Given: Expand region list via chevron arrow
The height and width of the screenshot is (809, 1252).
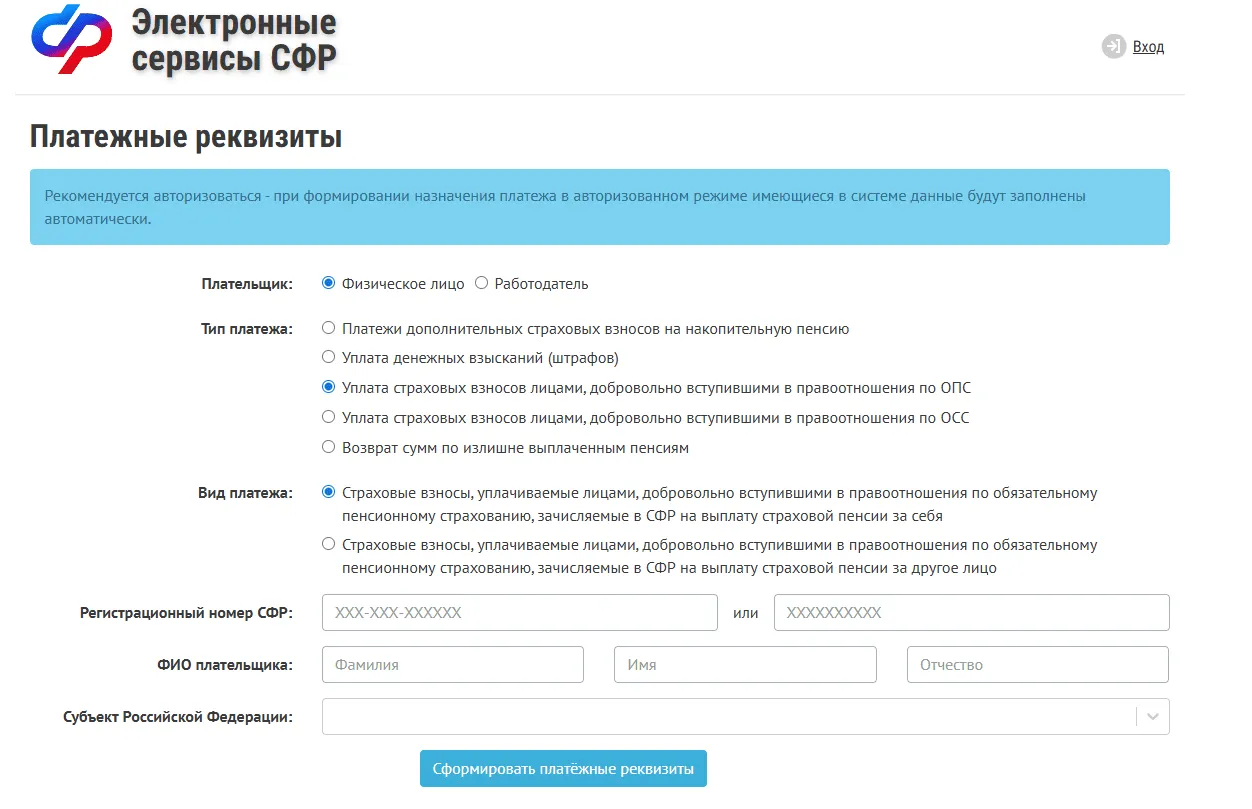Looking at the screenshot, I should coord(1153,717).
